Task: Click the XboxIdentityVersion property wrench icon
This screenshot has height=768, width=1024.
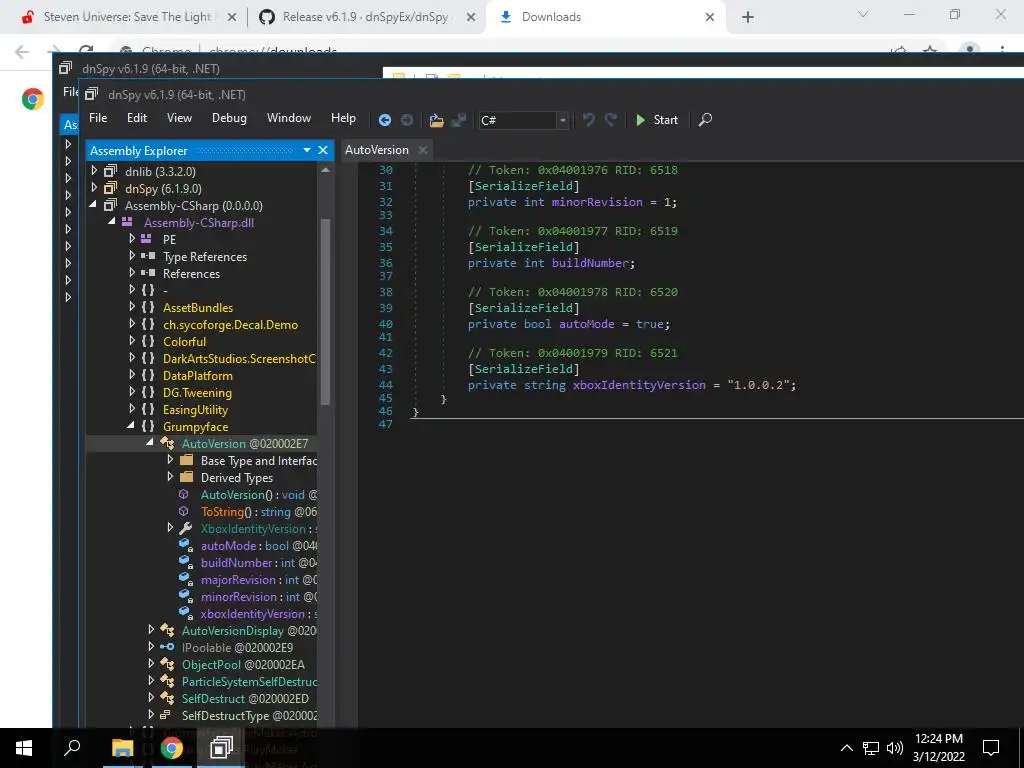Action: tap(185, 528)
